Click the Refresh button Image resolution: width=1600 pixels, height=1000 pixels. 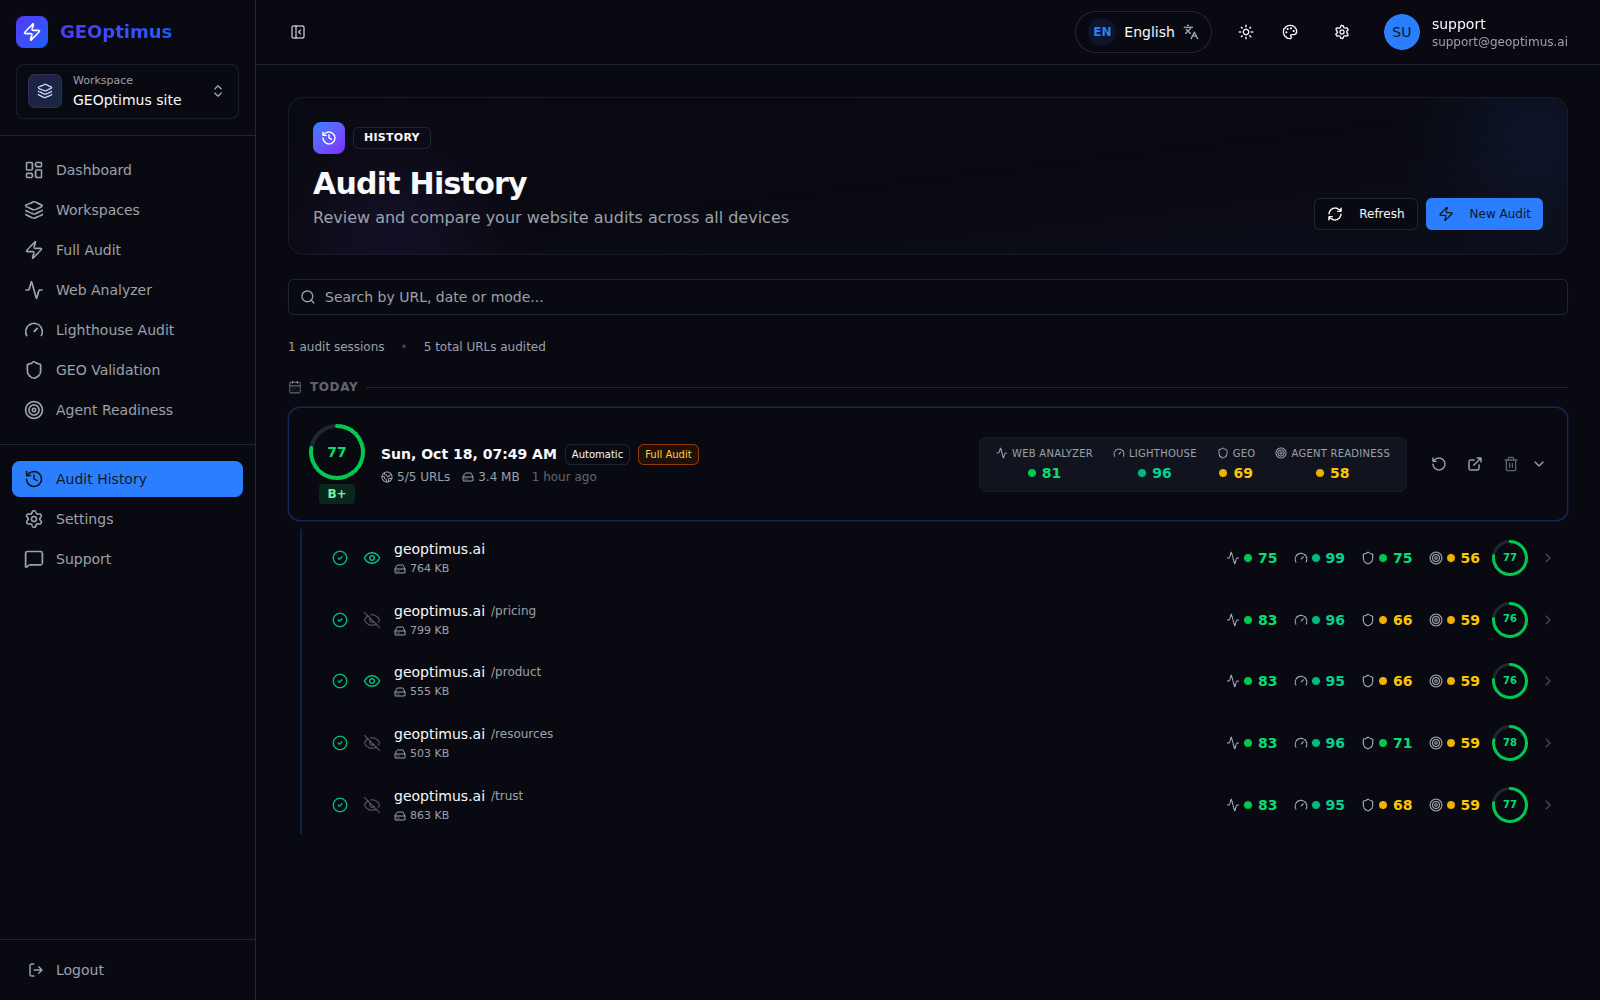point(1365,214)
